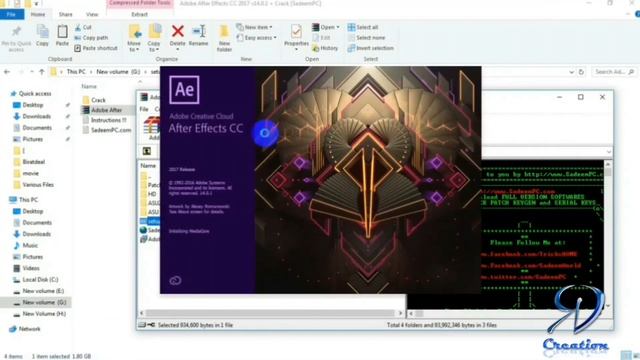This screenshot has width=640, height=360.
Task: Go up one folder level arrow
Action: pos(42,72)
